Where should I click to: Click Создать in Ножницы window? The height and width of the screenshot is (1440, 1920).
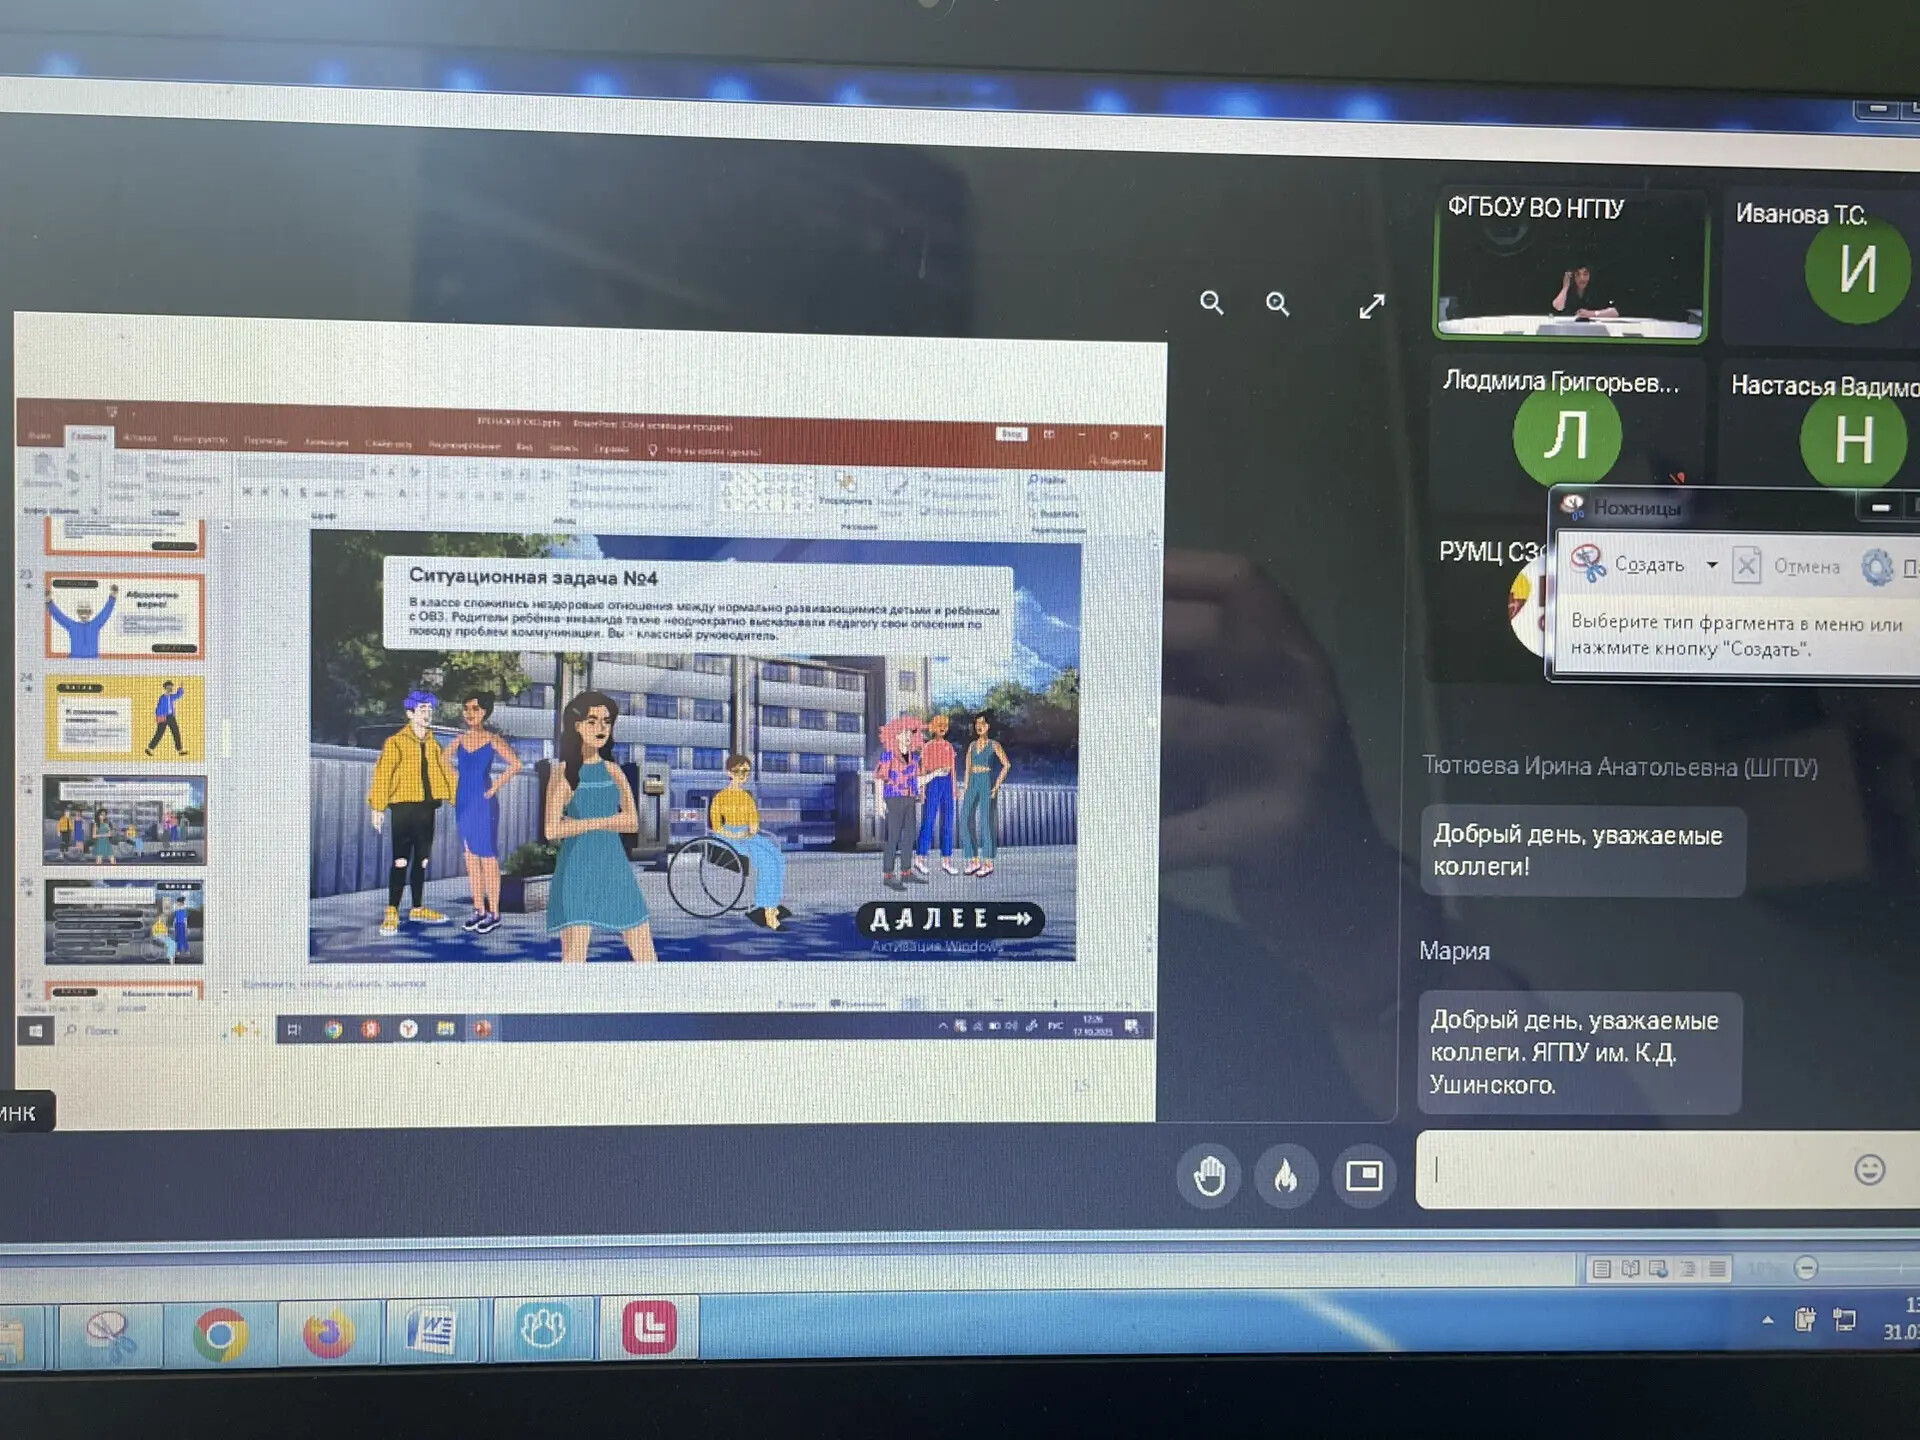1630,565
